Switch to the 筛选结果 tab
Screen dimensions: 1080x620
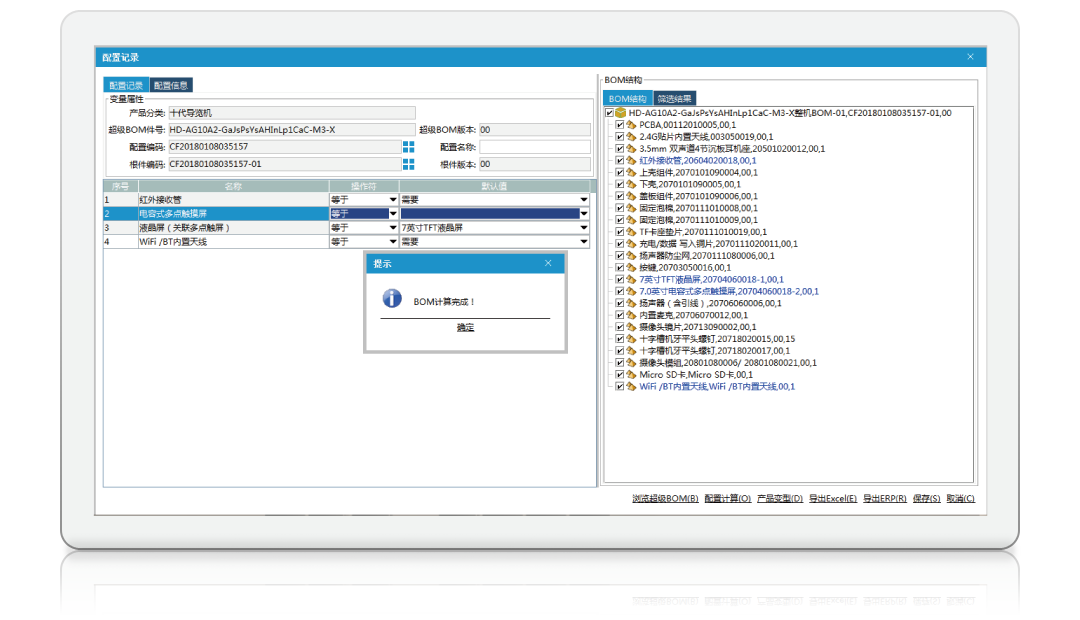pos(674,98)
